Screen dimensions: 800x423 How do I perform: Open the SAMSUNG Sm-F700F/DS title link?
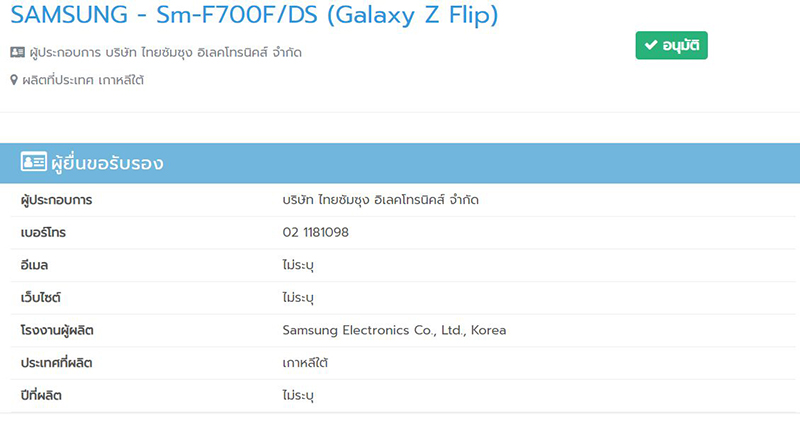point(254,15)
